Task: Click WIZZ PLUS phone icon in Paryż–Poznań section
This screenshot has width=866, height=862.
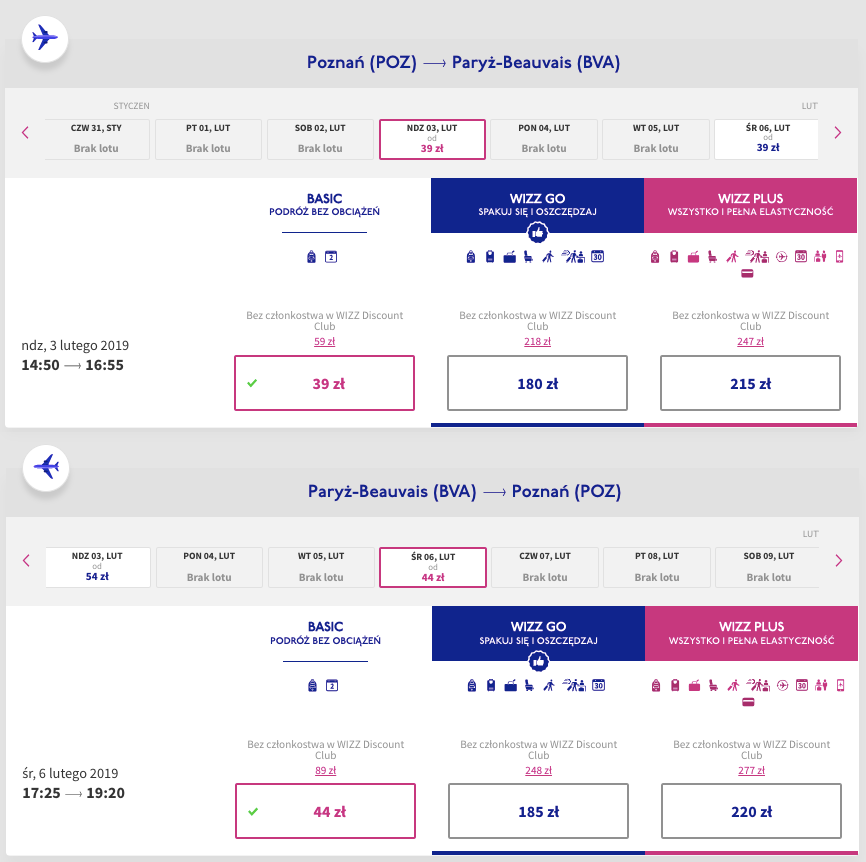Action: tap(841, 685)
